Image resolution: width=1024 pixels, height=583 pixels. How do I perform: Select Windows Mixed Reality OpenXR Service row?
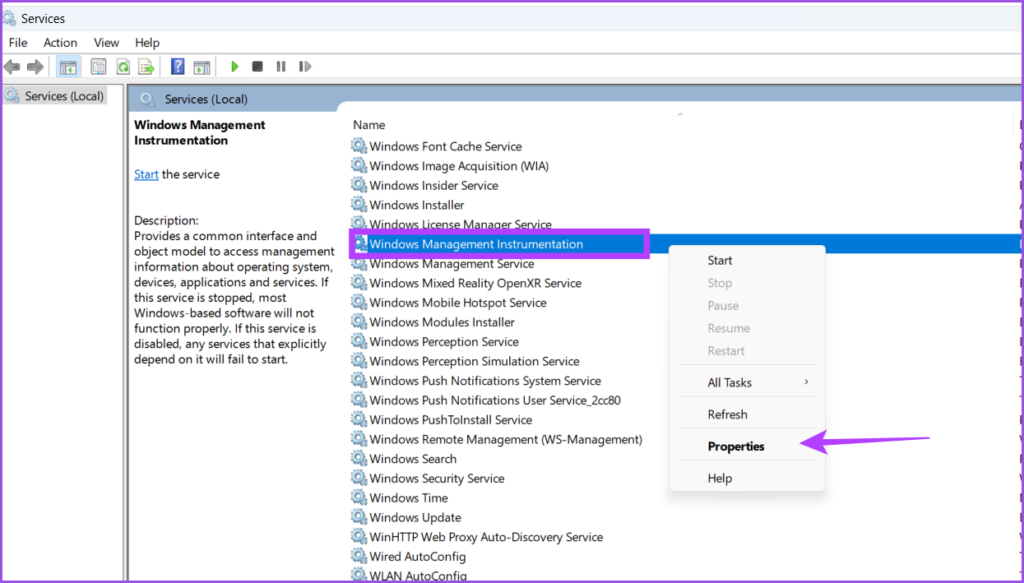[x=475, y=283]
